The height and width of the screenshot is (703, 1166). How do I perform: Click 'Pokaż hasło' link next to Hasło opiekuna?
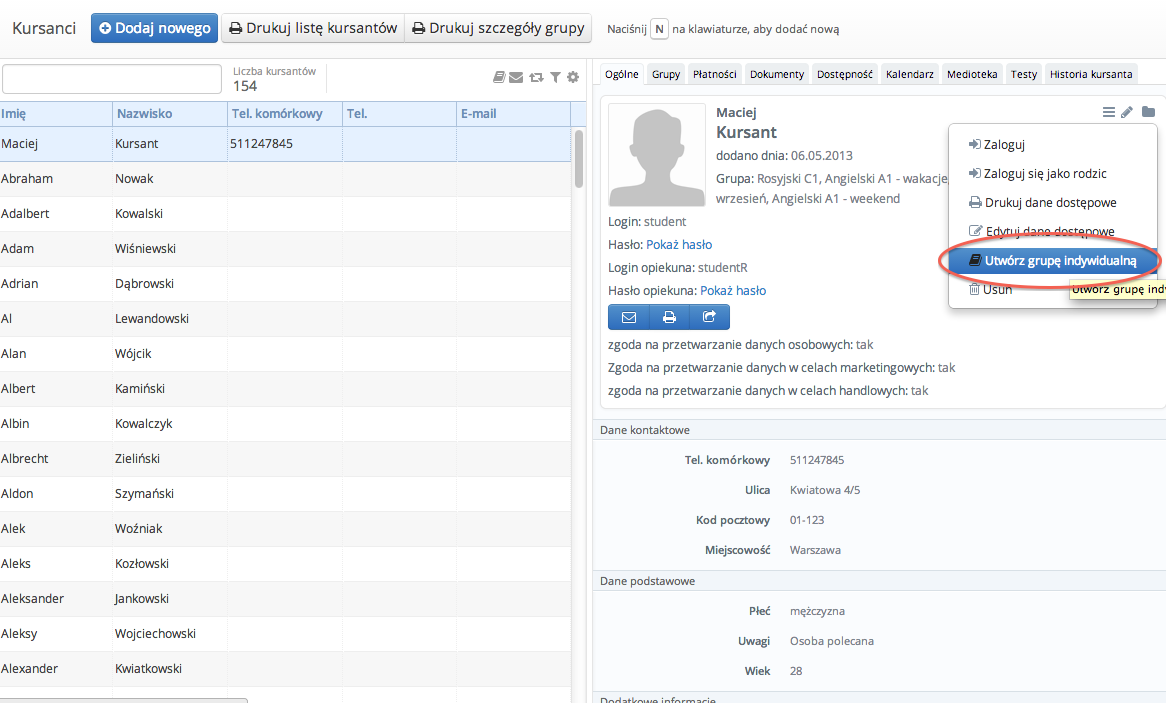click(732, 291)
